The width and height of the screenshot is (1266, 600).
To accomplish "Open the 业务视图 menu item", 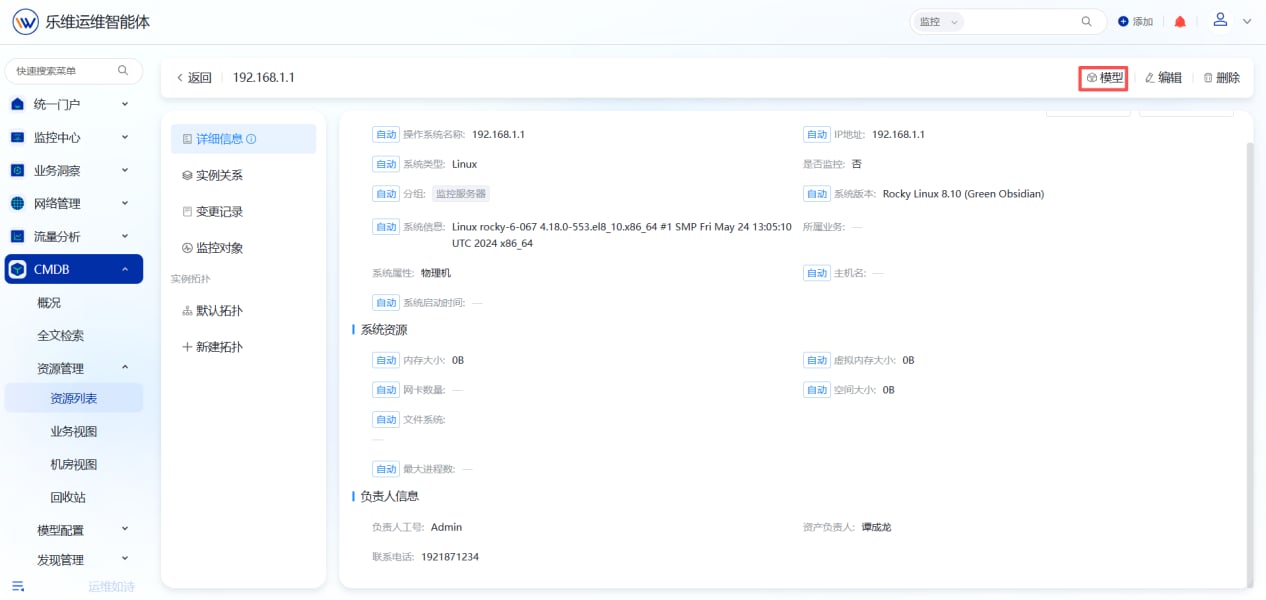I will pos(74,432).
